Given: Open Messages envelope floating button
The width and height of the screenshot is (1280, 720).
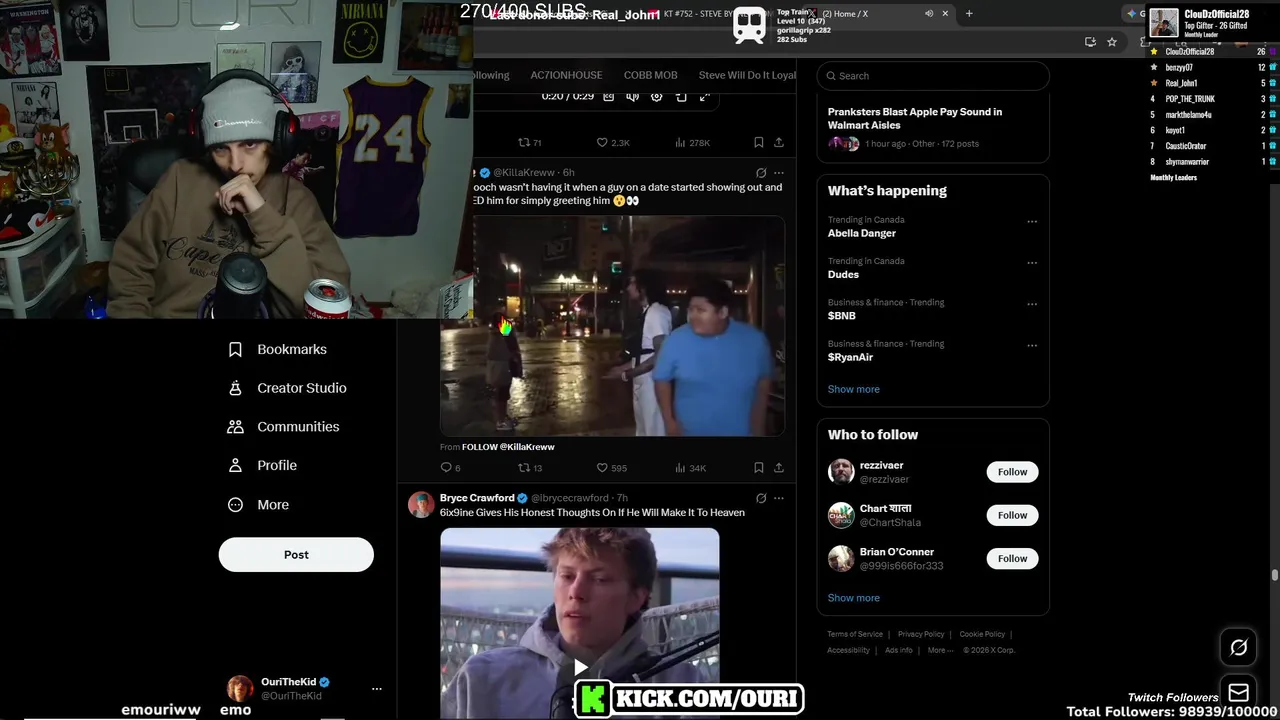Looking at the screenshot, I should (x=1238, y=692).
